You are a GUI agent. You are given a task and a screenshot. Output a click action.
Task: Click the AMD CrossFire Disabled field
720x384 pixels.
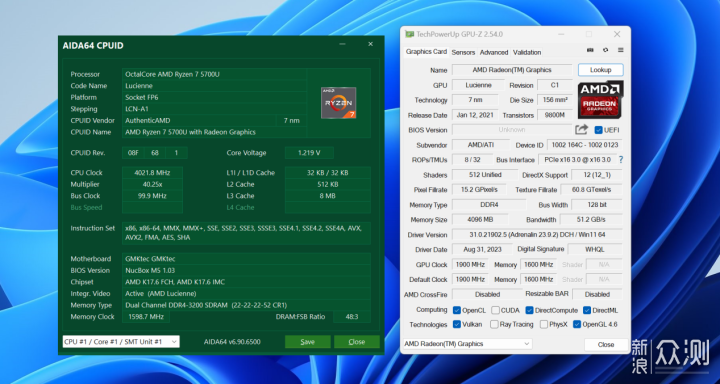point(487,294)
